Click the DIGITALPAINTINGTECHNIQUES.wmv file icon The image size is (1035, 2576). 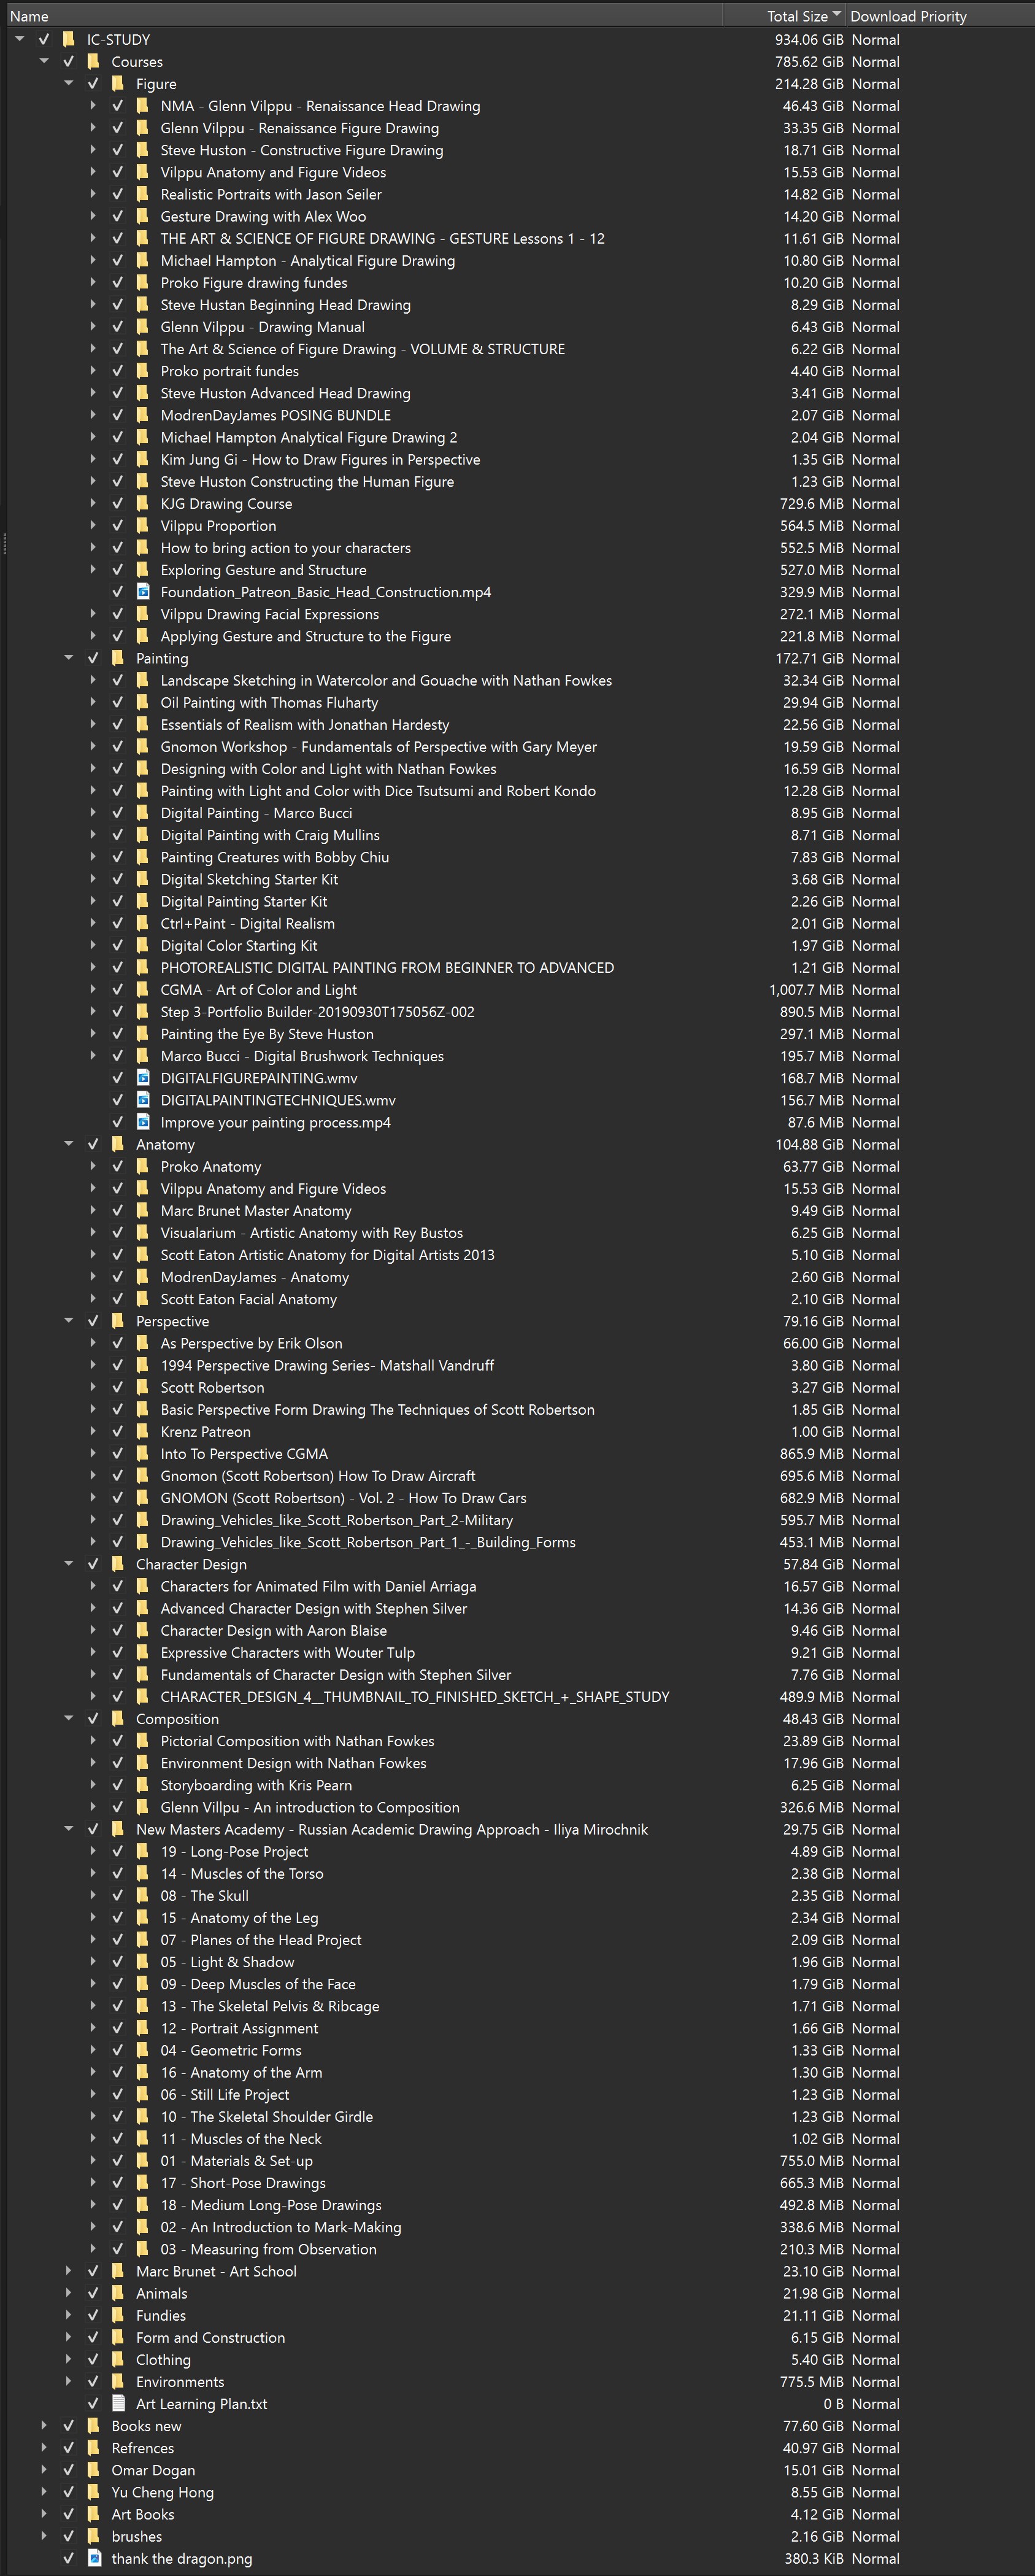click(142, 1100)
